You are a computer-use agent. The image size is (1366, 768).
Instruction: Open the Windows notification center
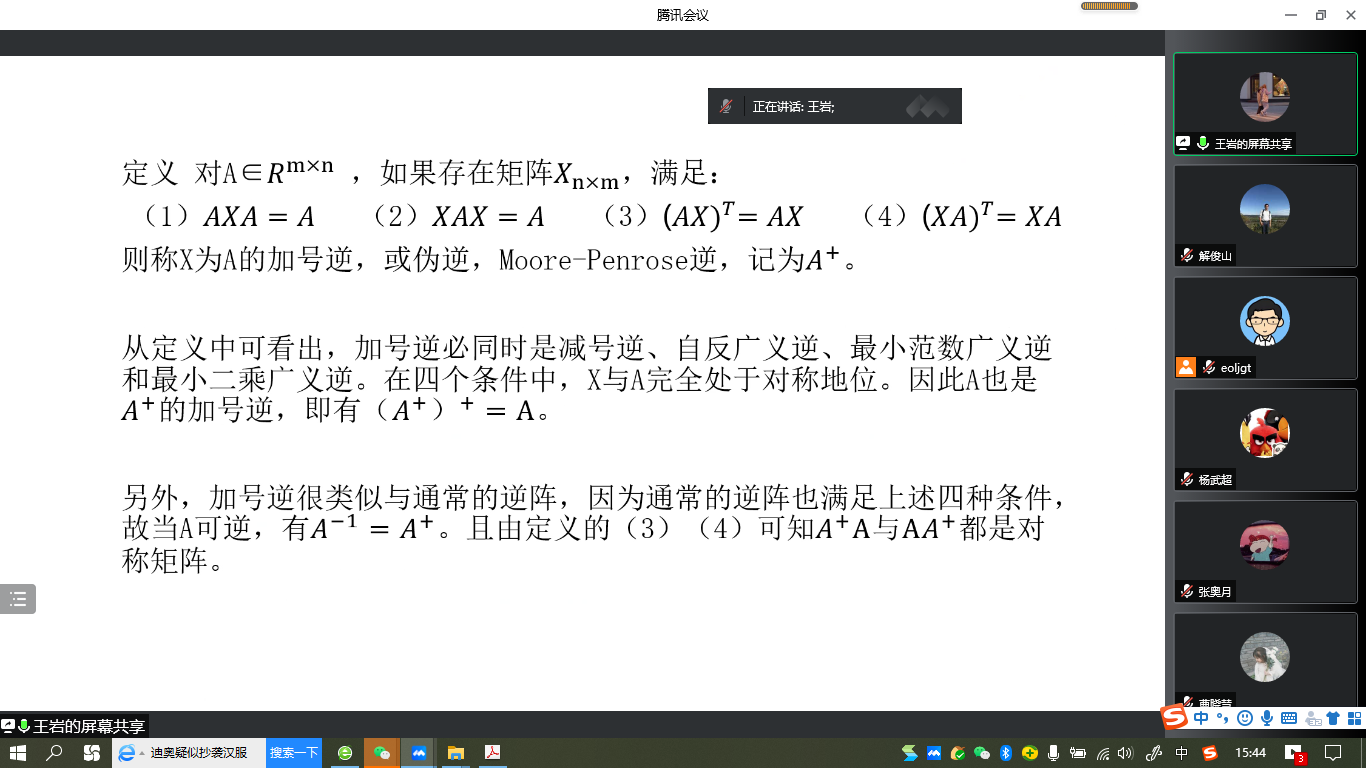pos(1333,753)
